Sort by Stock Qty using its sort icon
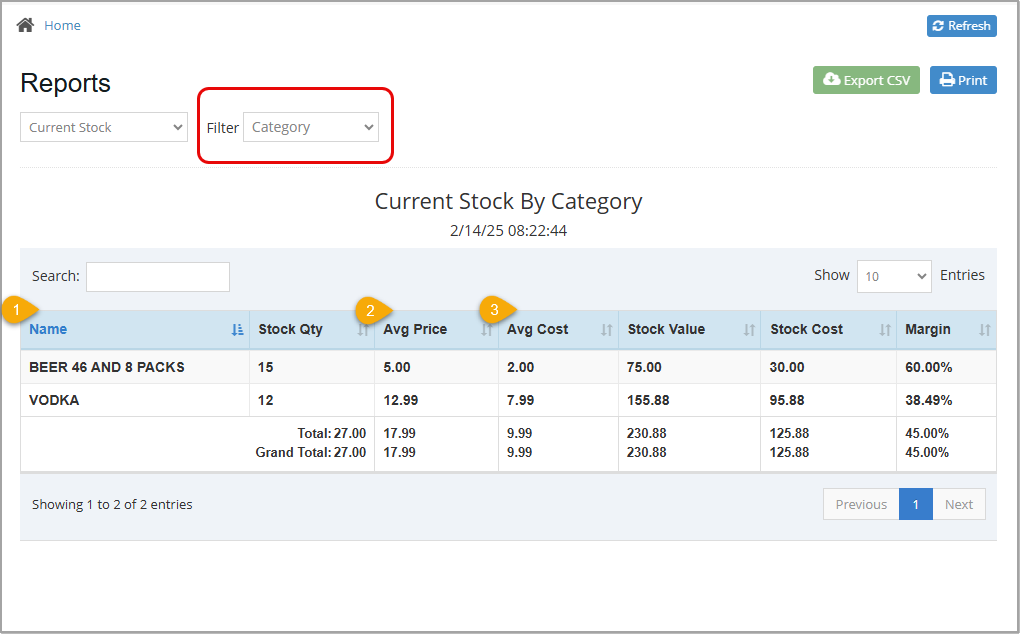Viewport: 1023px width, 637px height. (363, 328)
